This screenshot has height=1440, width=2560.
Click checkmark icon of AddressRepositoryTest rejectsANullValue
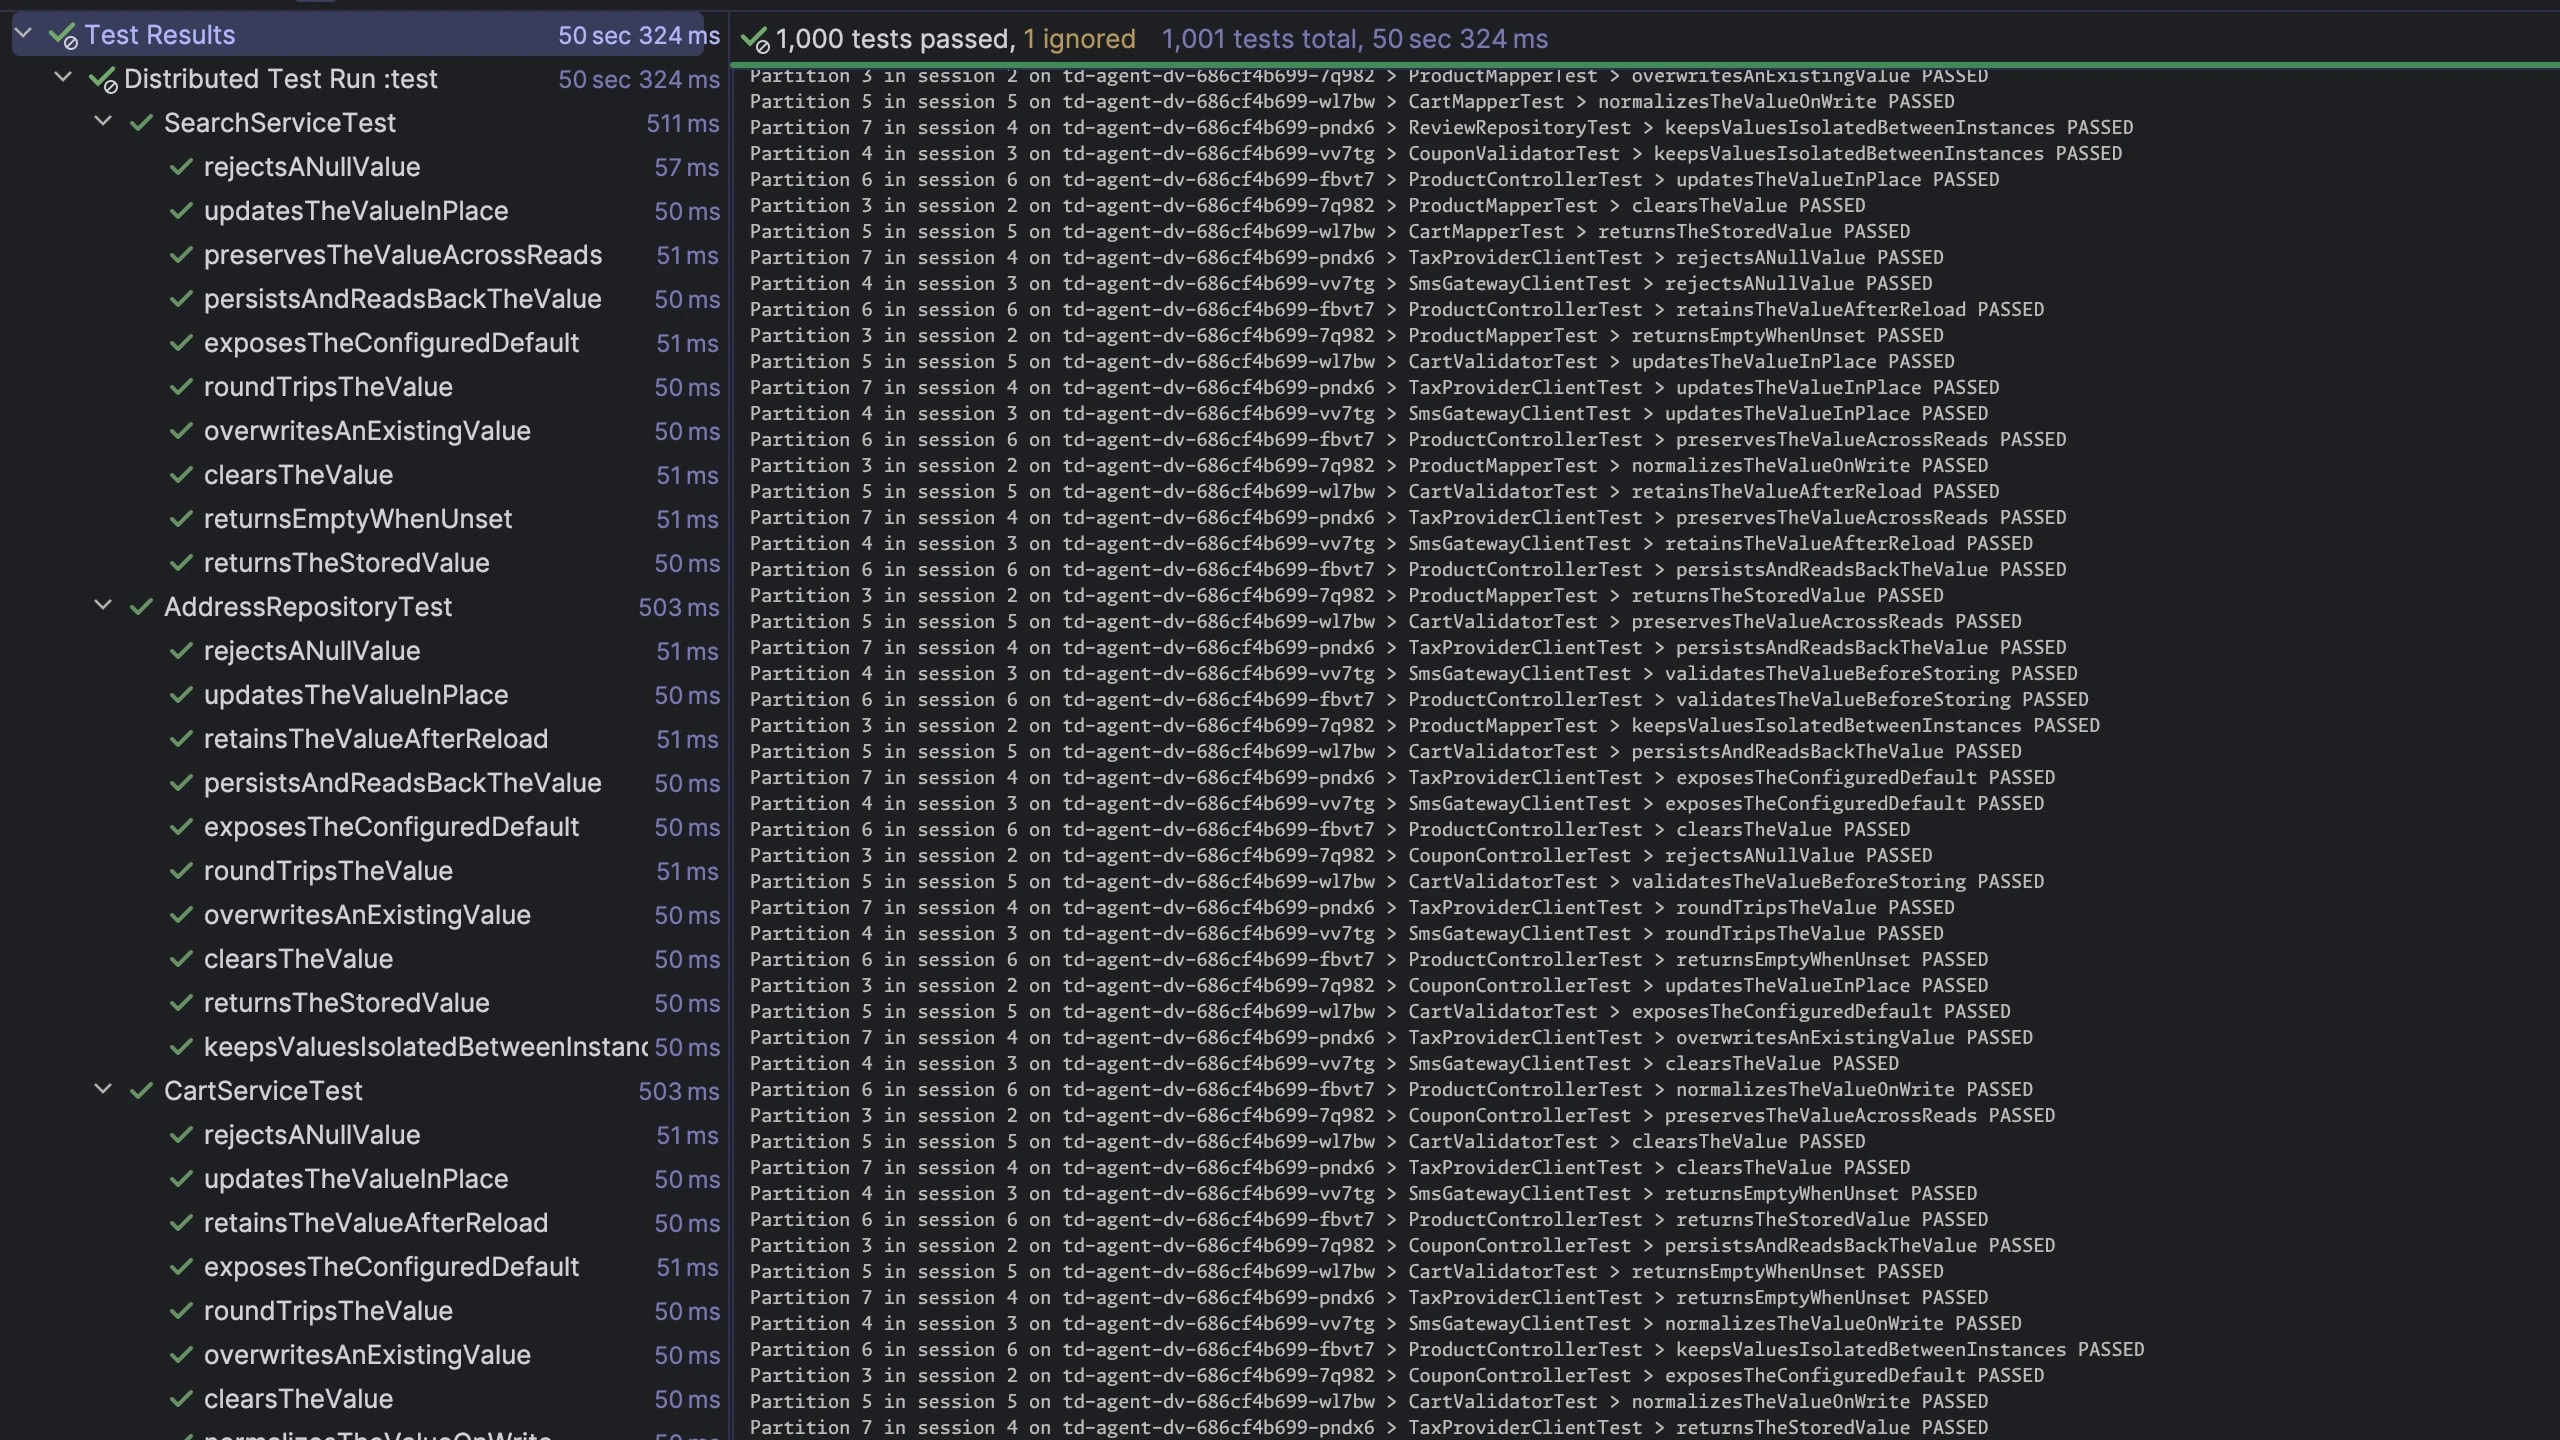pyautogui.click(x=181, y=651)
